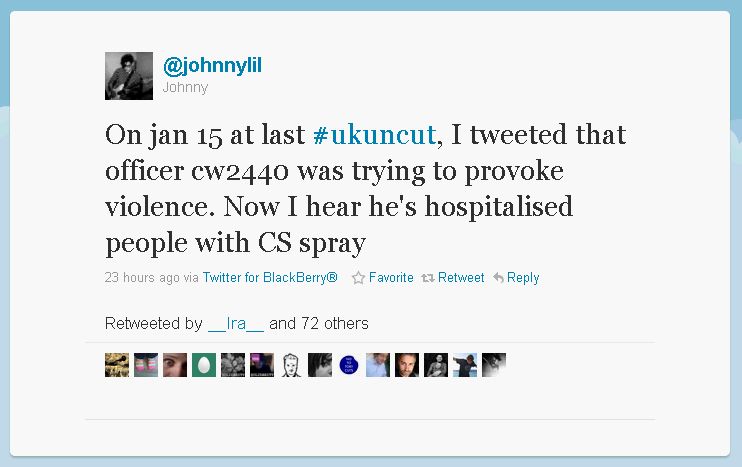Click the Reply text link
The width and height of the screenshot is (742, 467).
point(523,278)
